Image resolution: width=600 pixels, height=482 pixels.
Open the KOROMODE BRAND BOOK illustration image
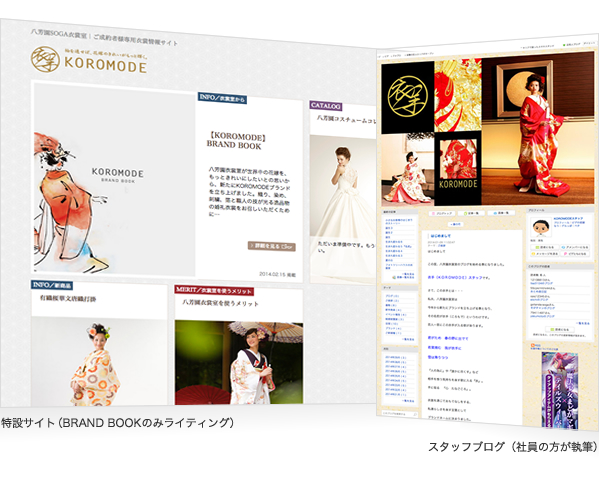[x=114, y=178]
